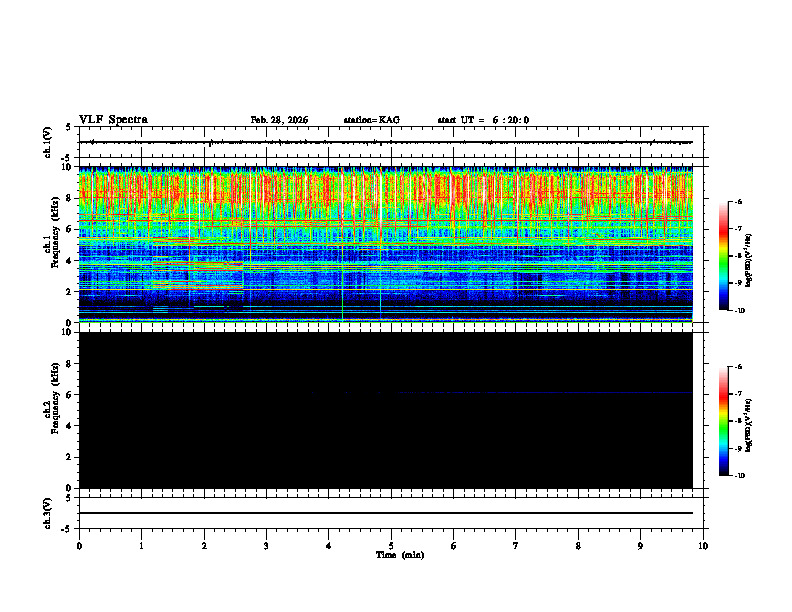Select the date label "Feb. 28, 2026"
The image size is (792, 612).
point(279,120)
